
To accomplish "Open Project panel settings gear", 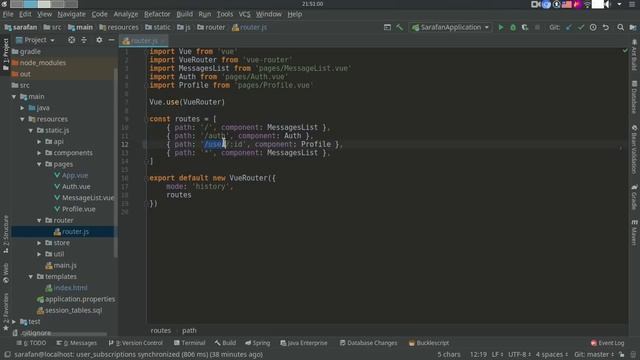I will tap(99, 40).
